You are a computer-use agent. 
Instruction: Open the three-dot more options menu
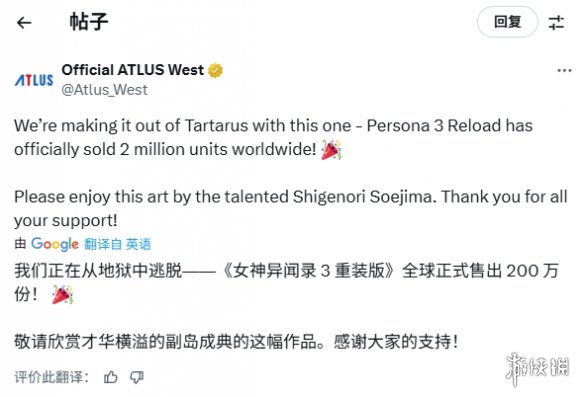pos(564,70)
